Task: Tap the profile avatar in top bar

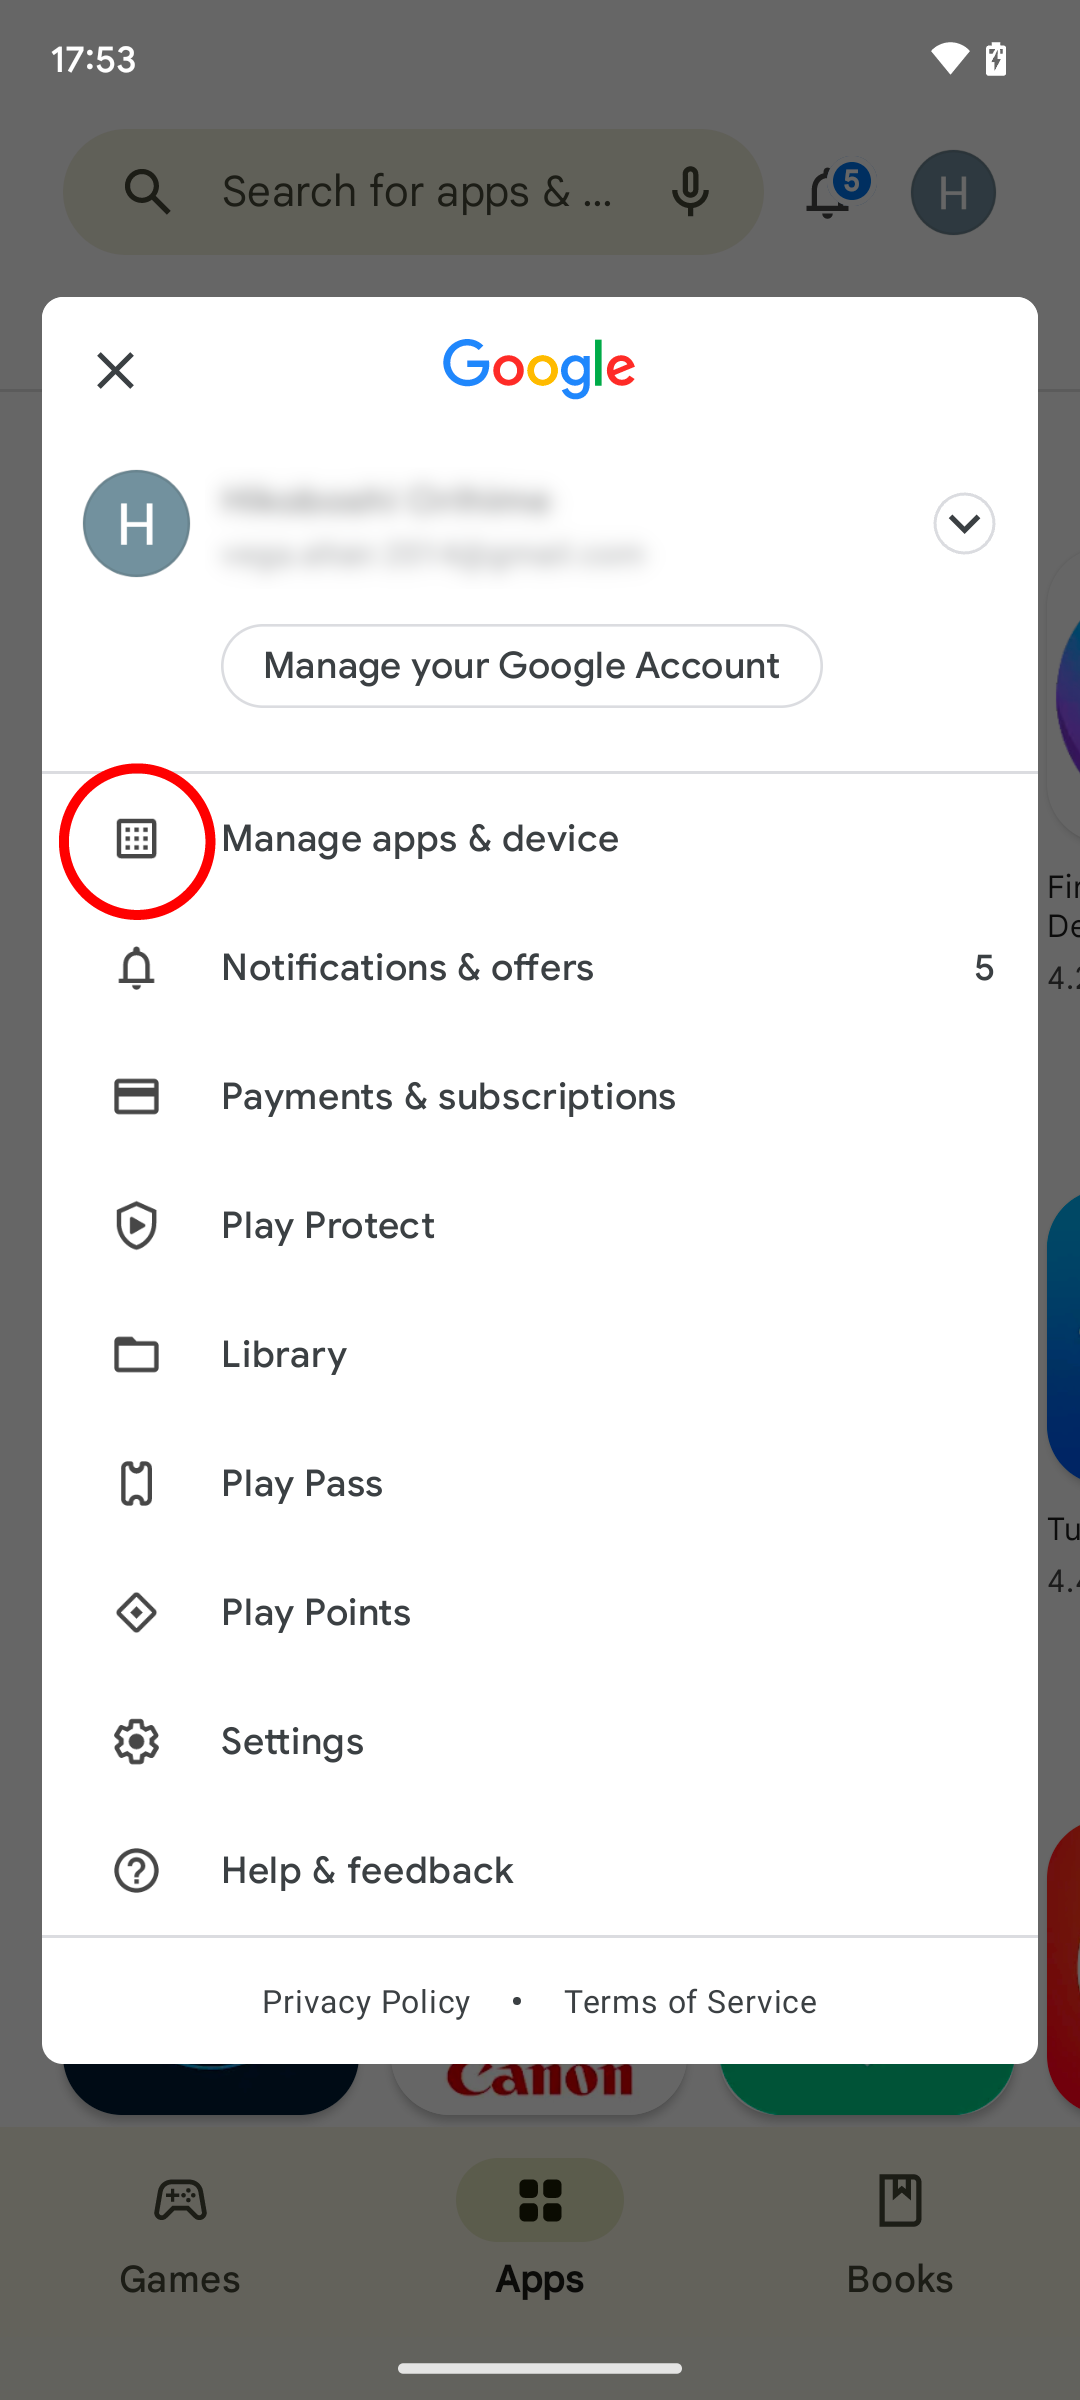Action: 953,192
